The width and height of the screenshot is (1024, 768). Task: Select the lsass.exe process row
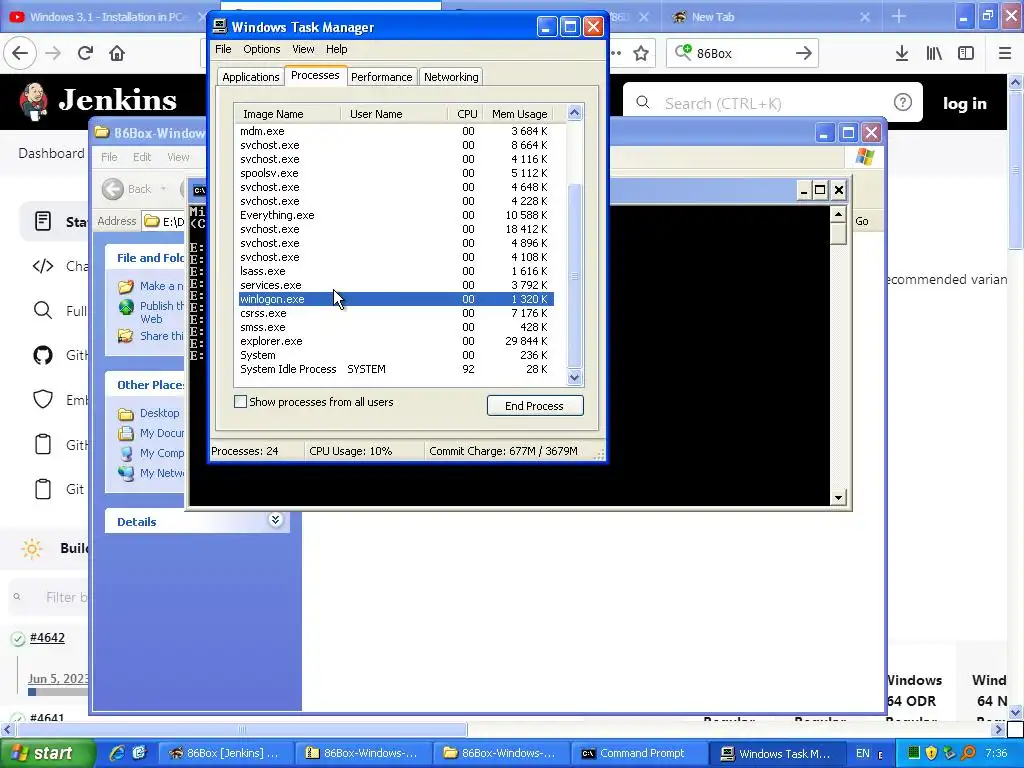pyautogui.click(x=396, y=271)
